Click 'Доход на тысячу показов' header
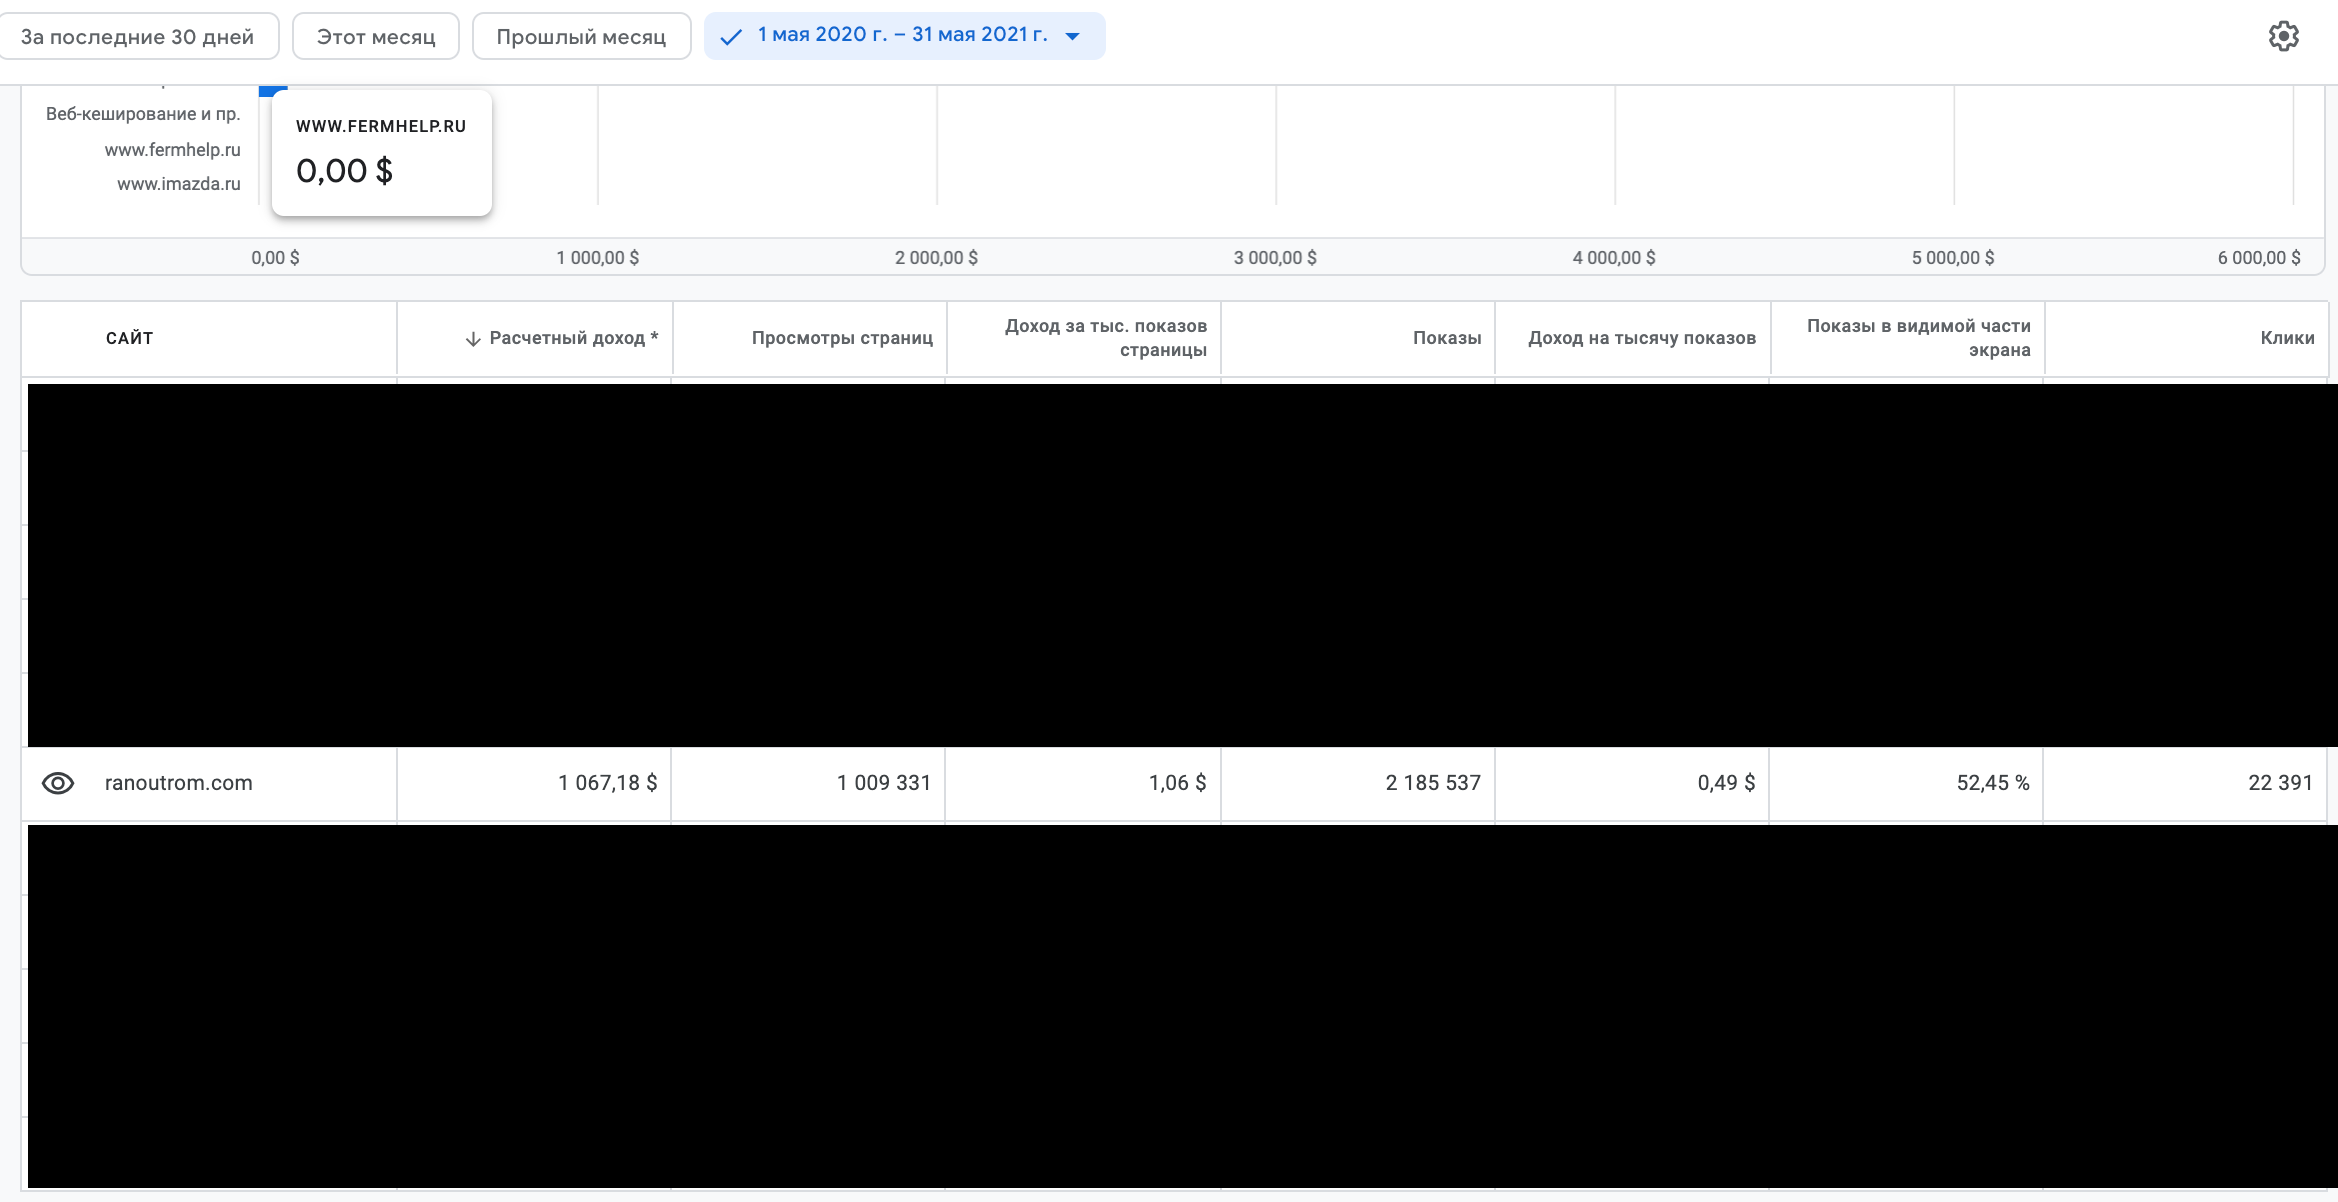2338x1202 pixels. click(x=1641, y=338)
